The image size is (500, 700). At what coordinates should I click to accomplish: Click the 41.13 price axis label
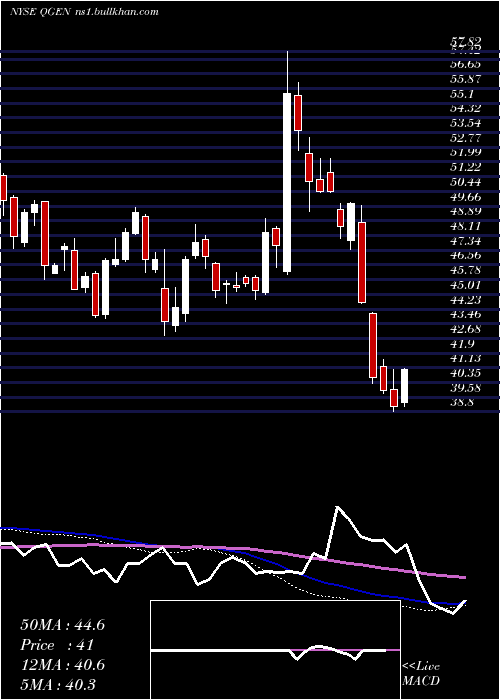tap(467, 358)
